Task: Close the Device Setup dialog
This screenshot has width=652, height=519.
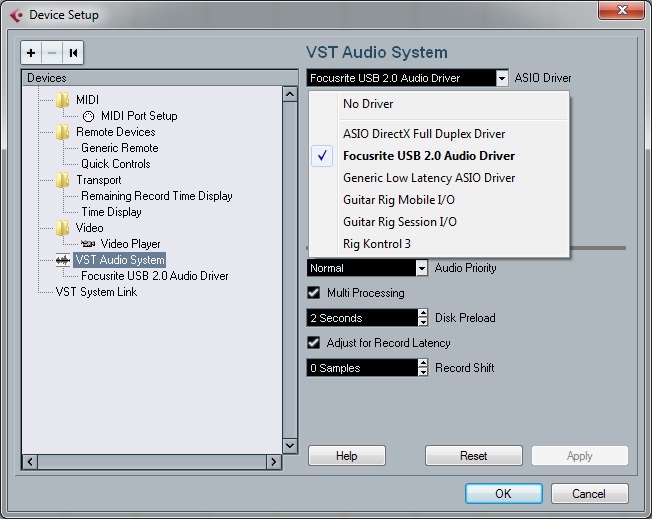Action: coord(621,10)
